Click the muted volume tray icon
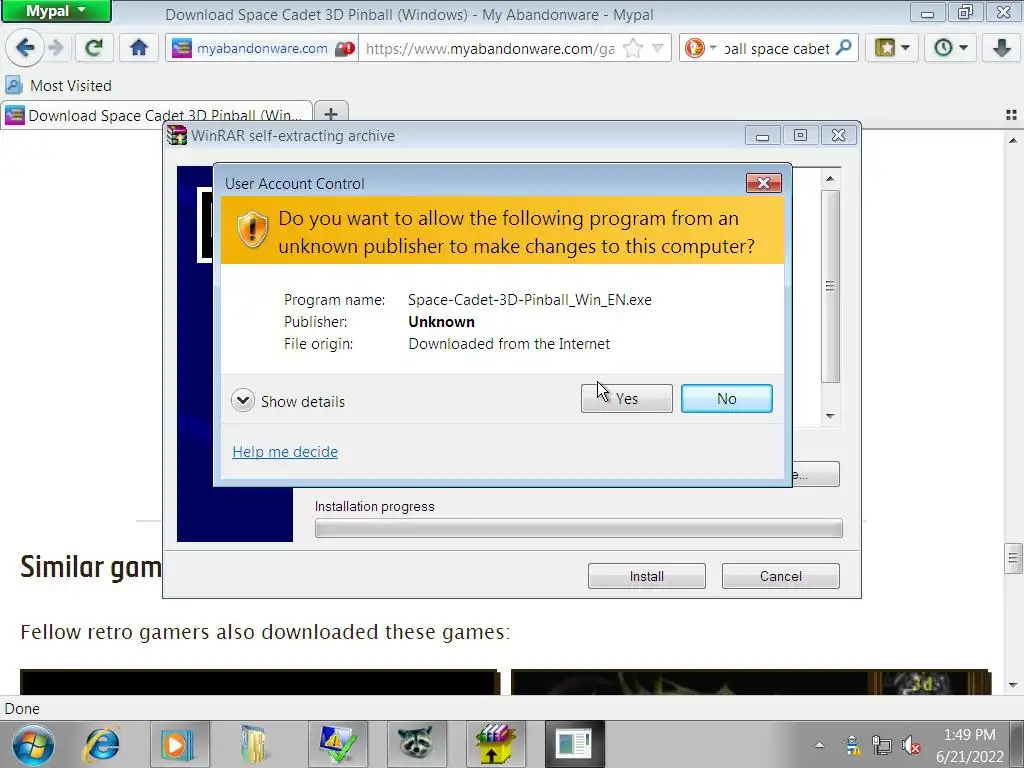This screenshot has height=768, width=1024. pyautogui.click(x=911, y=744)
